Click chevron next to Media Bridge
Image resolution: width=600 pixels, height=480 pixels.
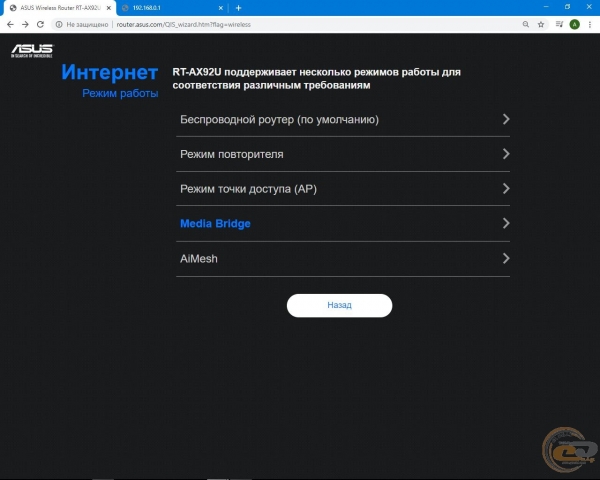pyautogui.click(x=506, y=223)
